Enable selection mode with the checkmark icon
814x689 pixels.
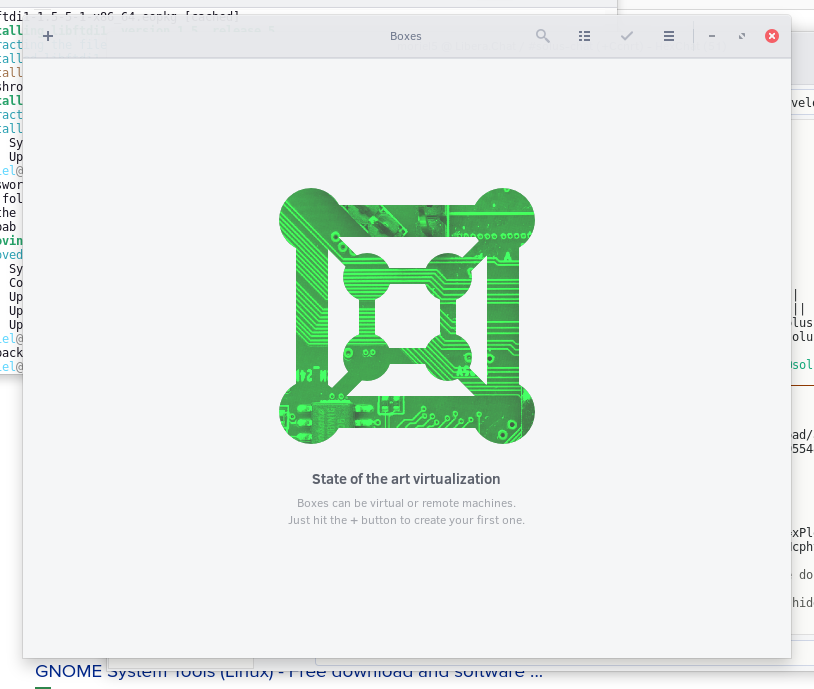627,36
